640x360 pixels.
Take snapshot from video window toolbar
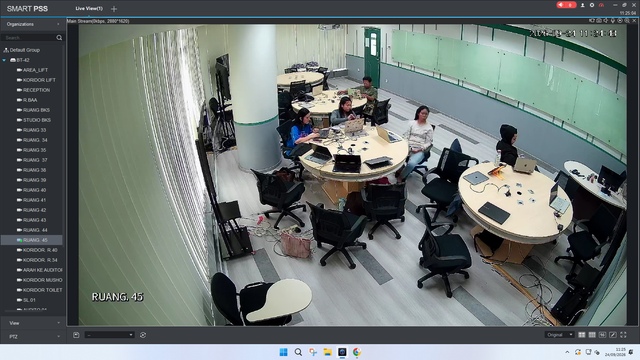tap(599, 21)
